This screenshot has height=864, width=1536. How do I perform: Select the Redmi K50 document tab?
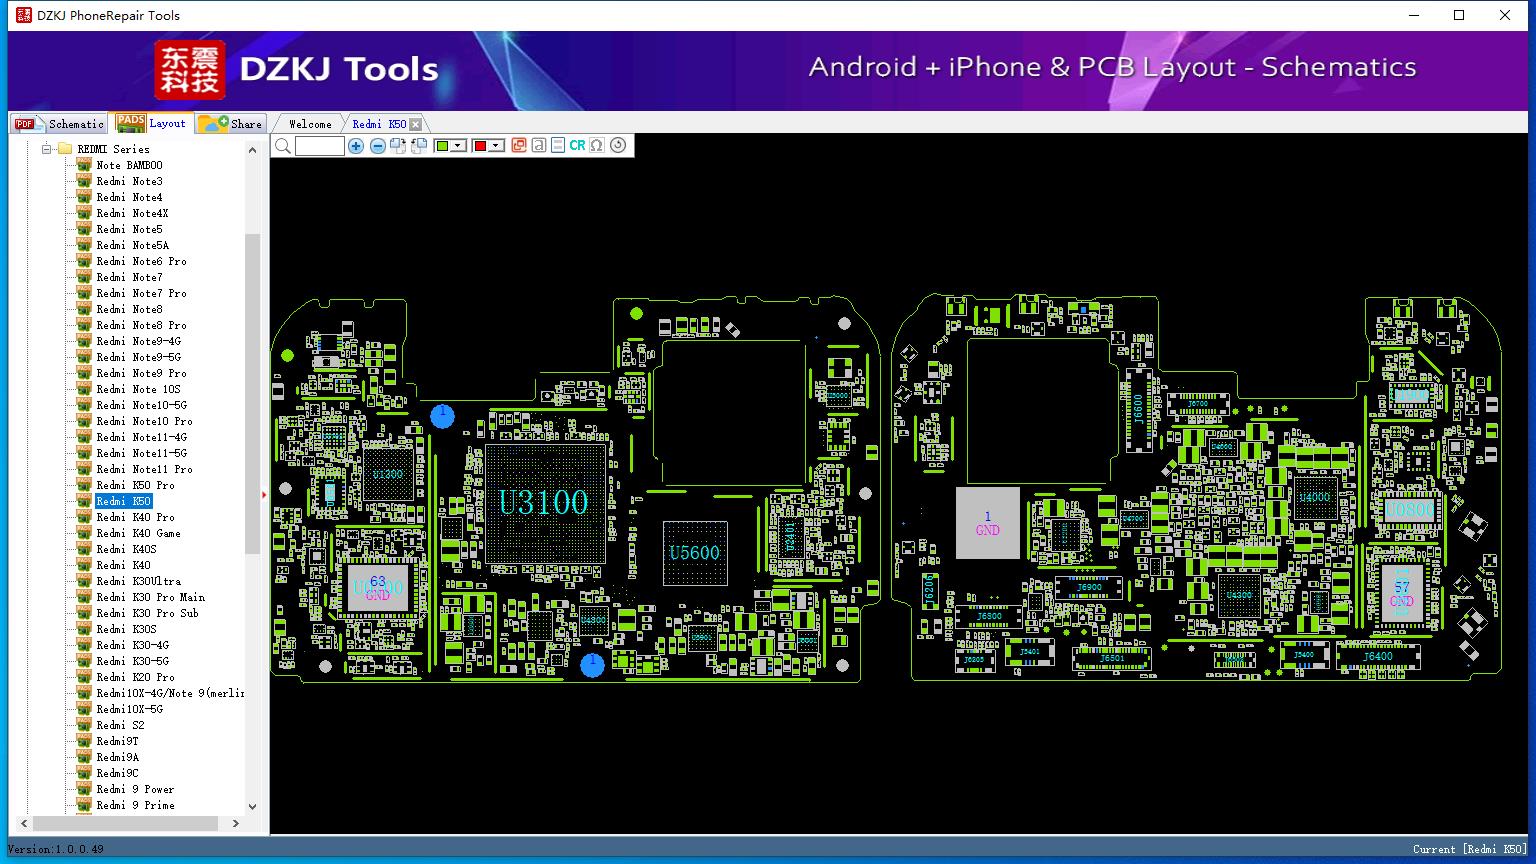(379, 124)
